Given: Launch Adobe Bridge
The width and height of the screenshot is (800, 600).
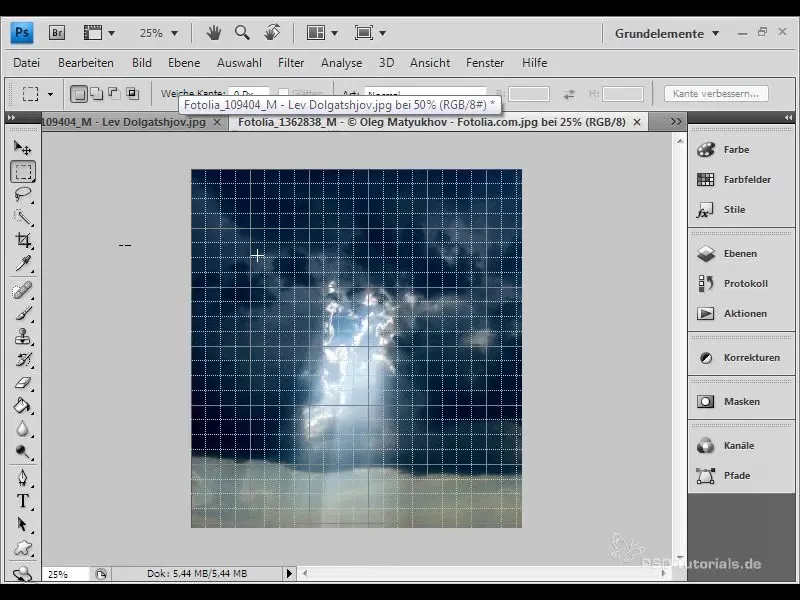Looking at the screenshot, I should (x=57, y=33).
